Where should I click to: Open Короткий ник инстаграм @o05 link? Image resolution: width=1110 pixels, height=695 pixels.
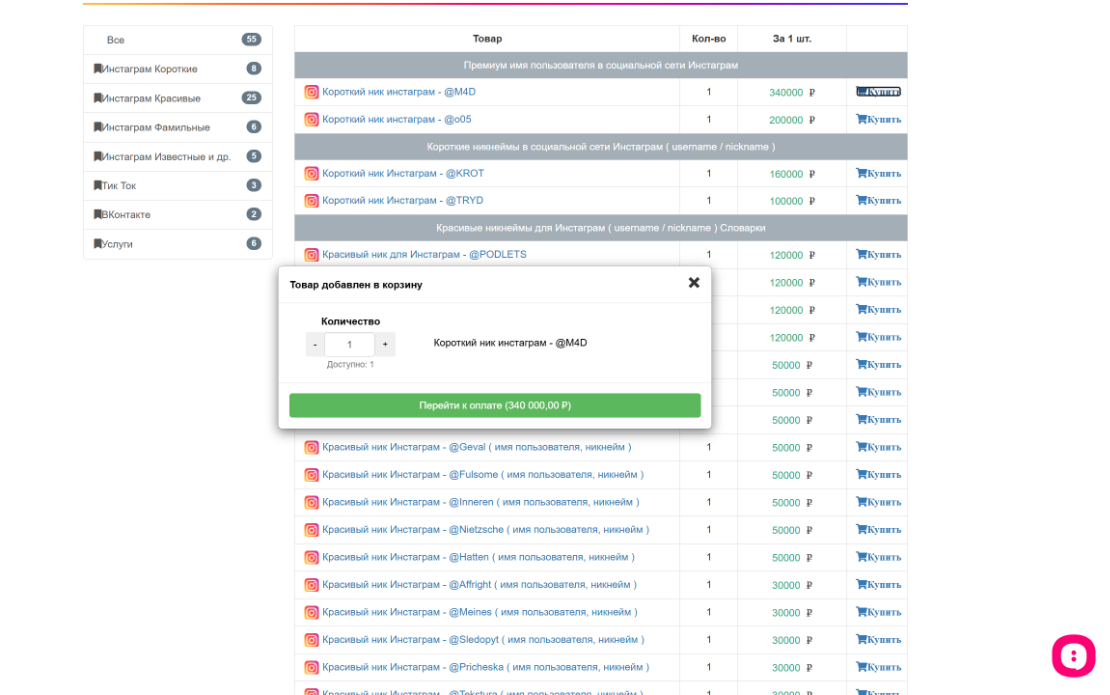click(396, 120)
